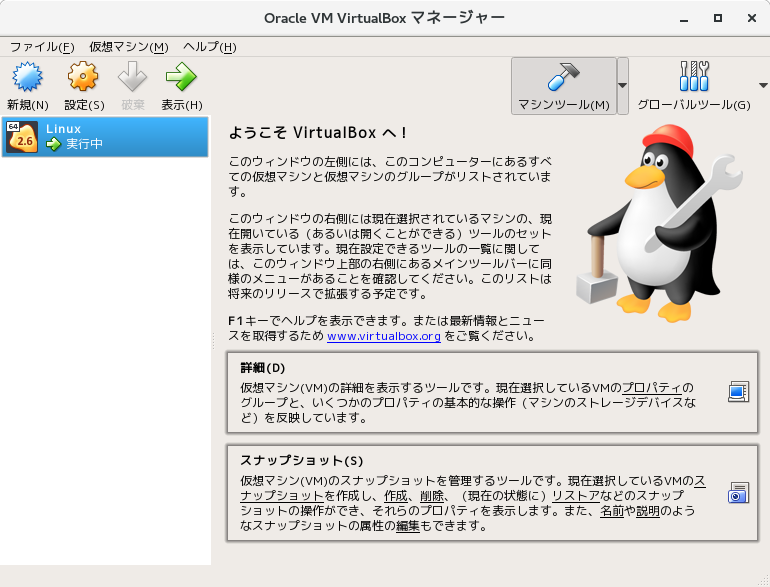The height and width of the screenshot is (587, 770).
Task: Click the 表示(H) green arrow icon
Action: (181, 77)
